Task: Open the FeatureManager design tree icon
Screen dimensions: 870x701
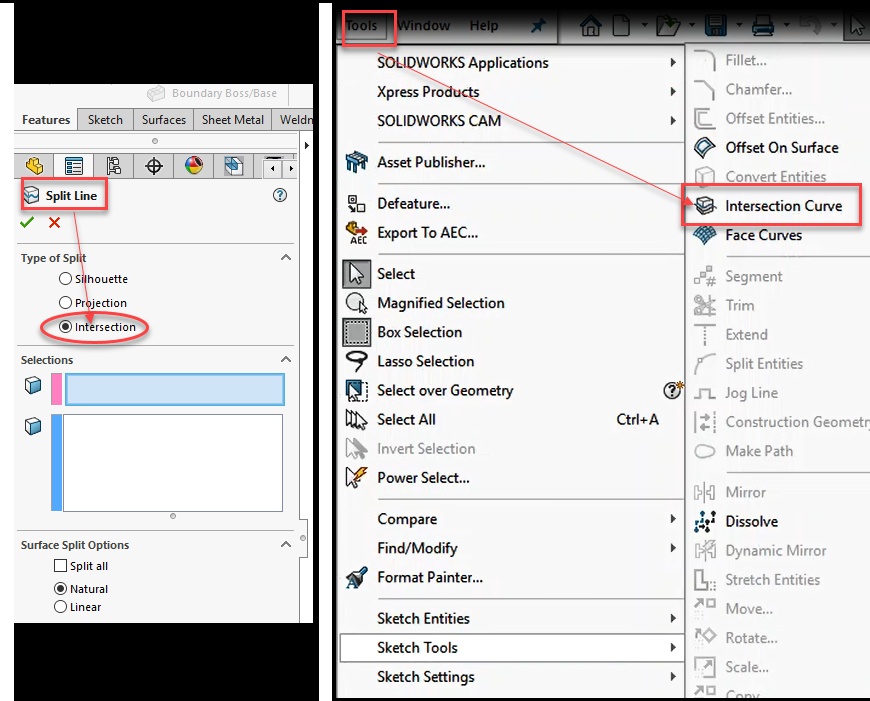Action: coord(34,166)
